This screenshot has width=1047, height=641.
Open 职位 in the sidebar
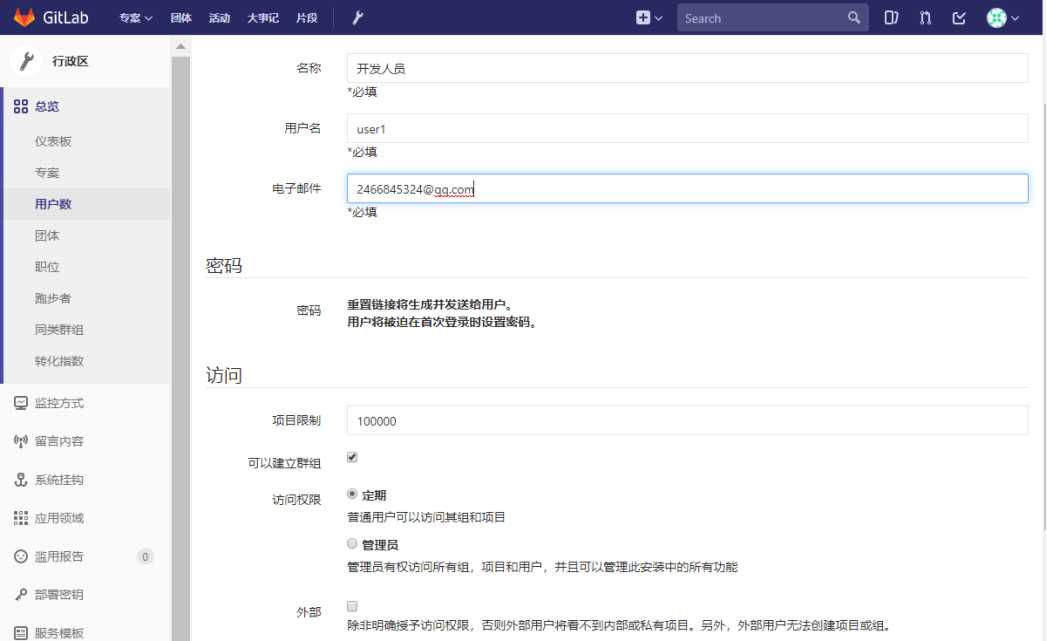point(47,267)
